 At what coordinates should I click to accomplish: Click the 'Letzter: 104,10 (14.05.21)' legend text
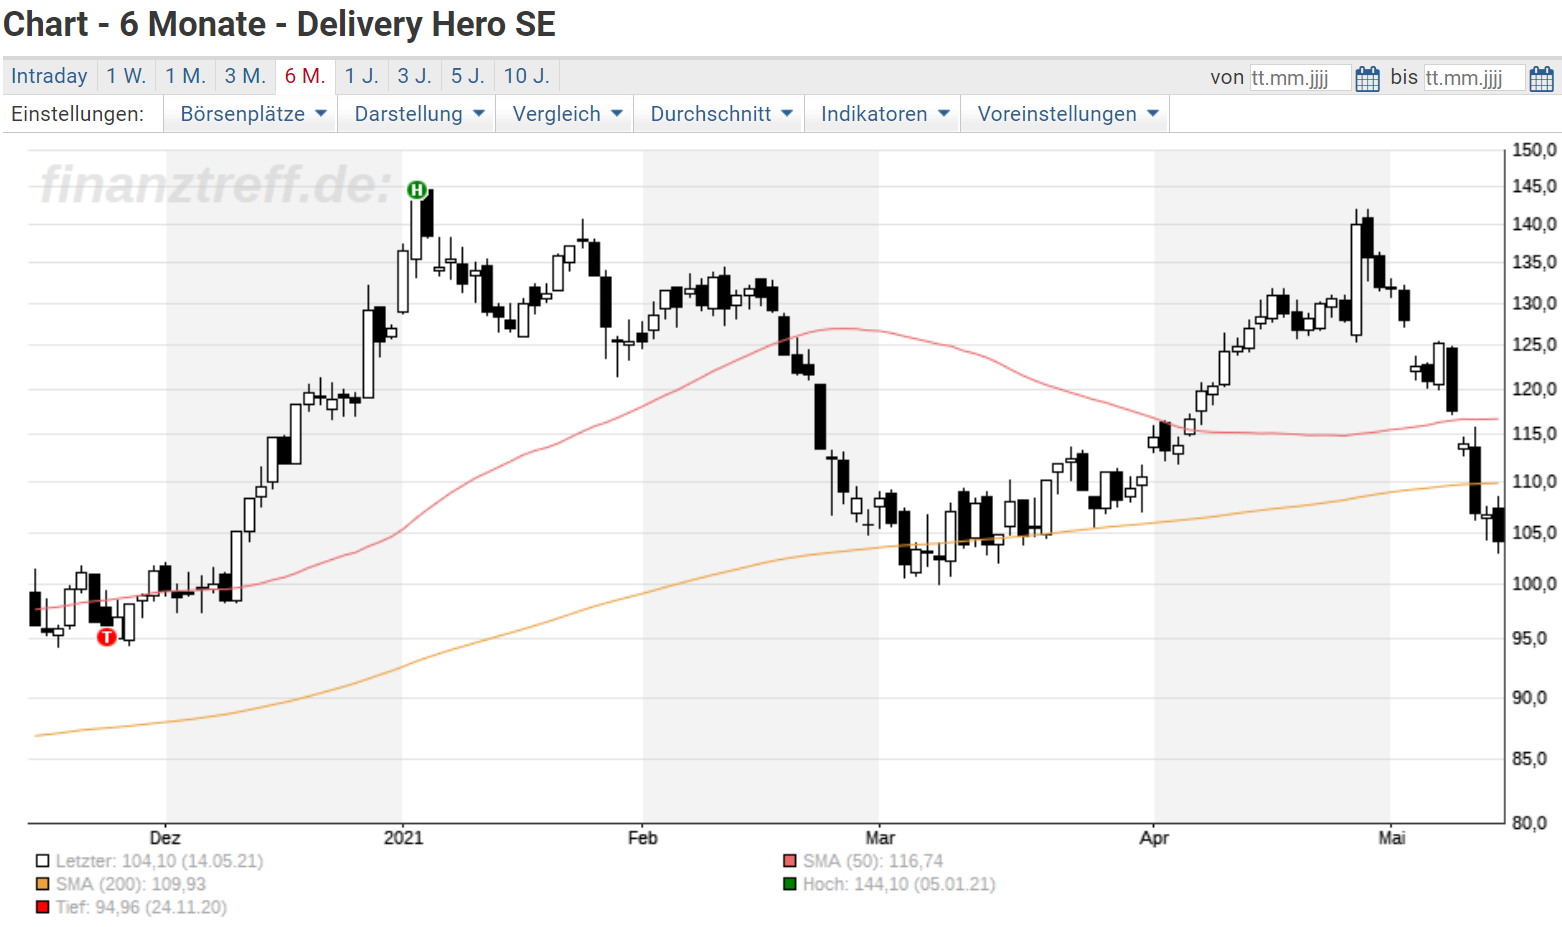click(x=159, y=861)
